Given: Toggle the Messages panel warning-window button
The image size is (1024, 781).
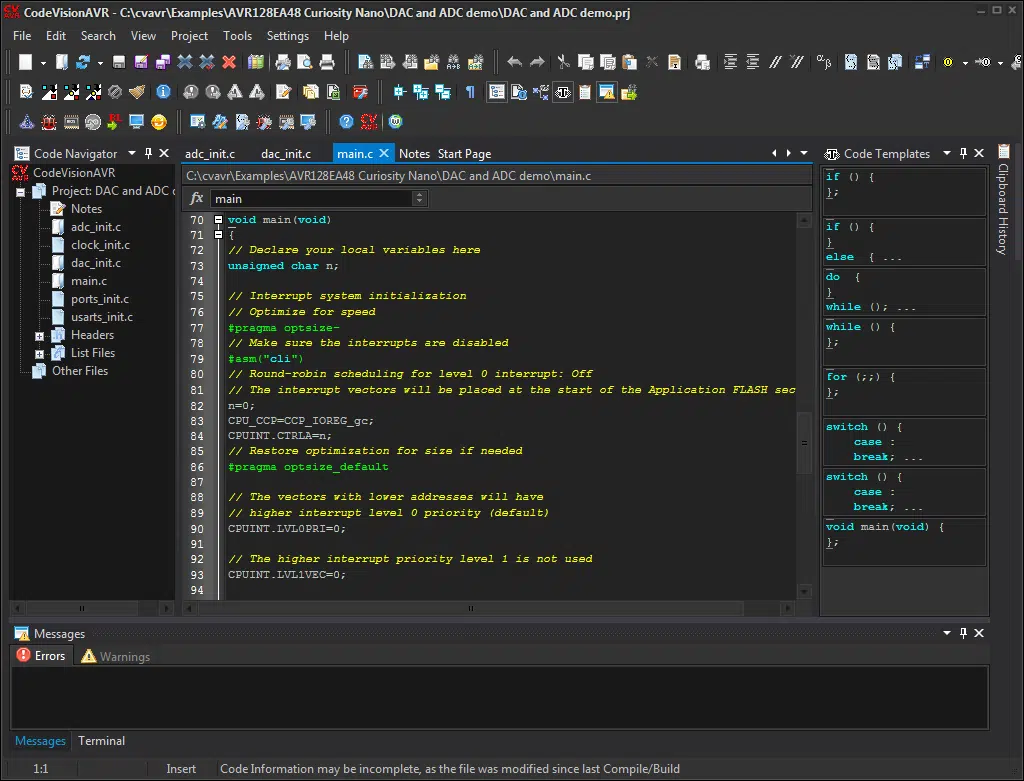Looking at the screenshot, I should (607, 92).
